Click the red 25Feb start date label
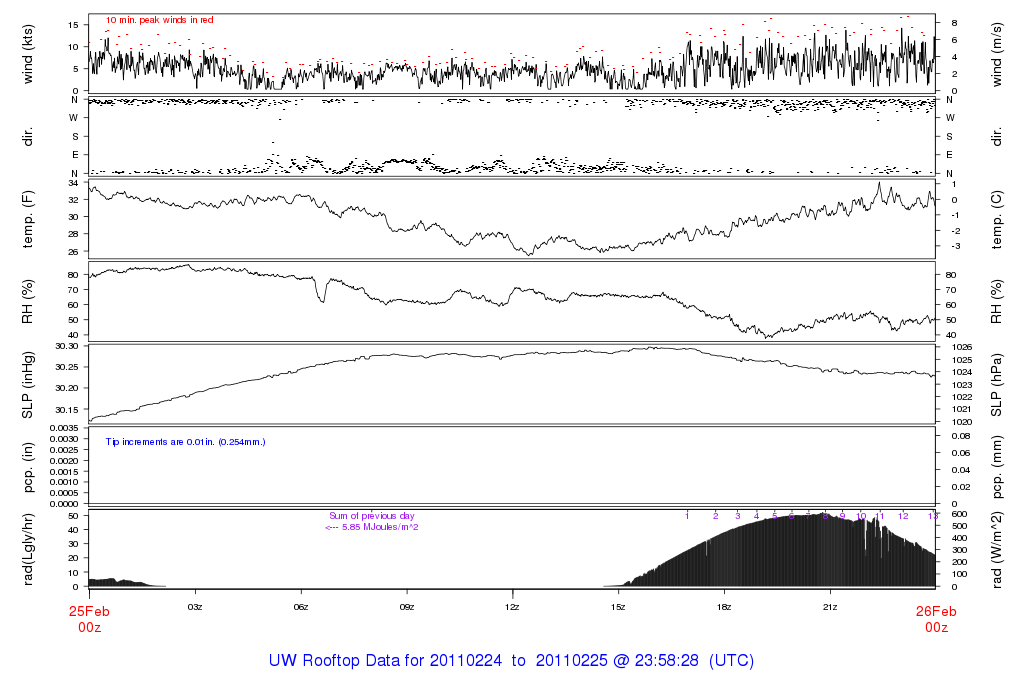Viewport: 1024px width, 700px height. pyautogui.click(x=89, y=611)
